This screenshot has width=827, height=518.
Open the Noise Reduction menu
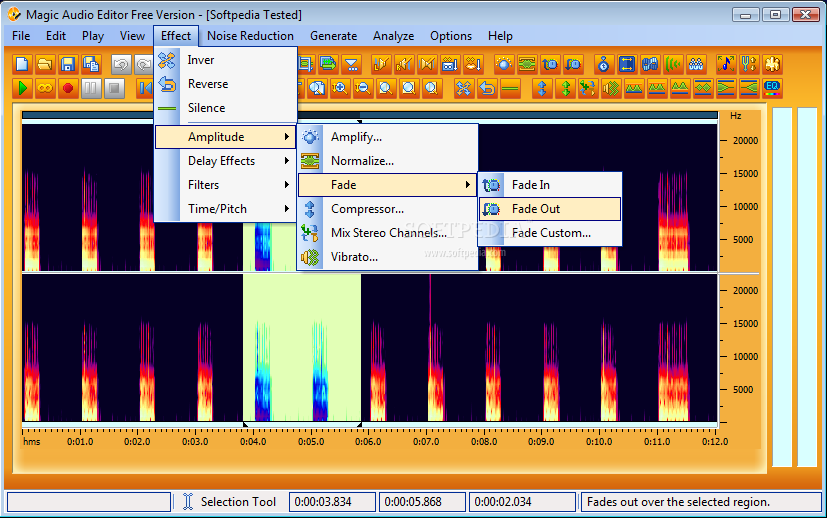[x=250, y=36]
